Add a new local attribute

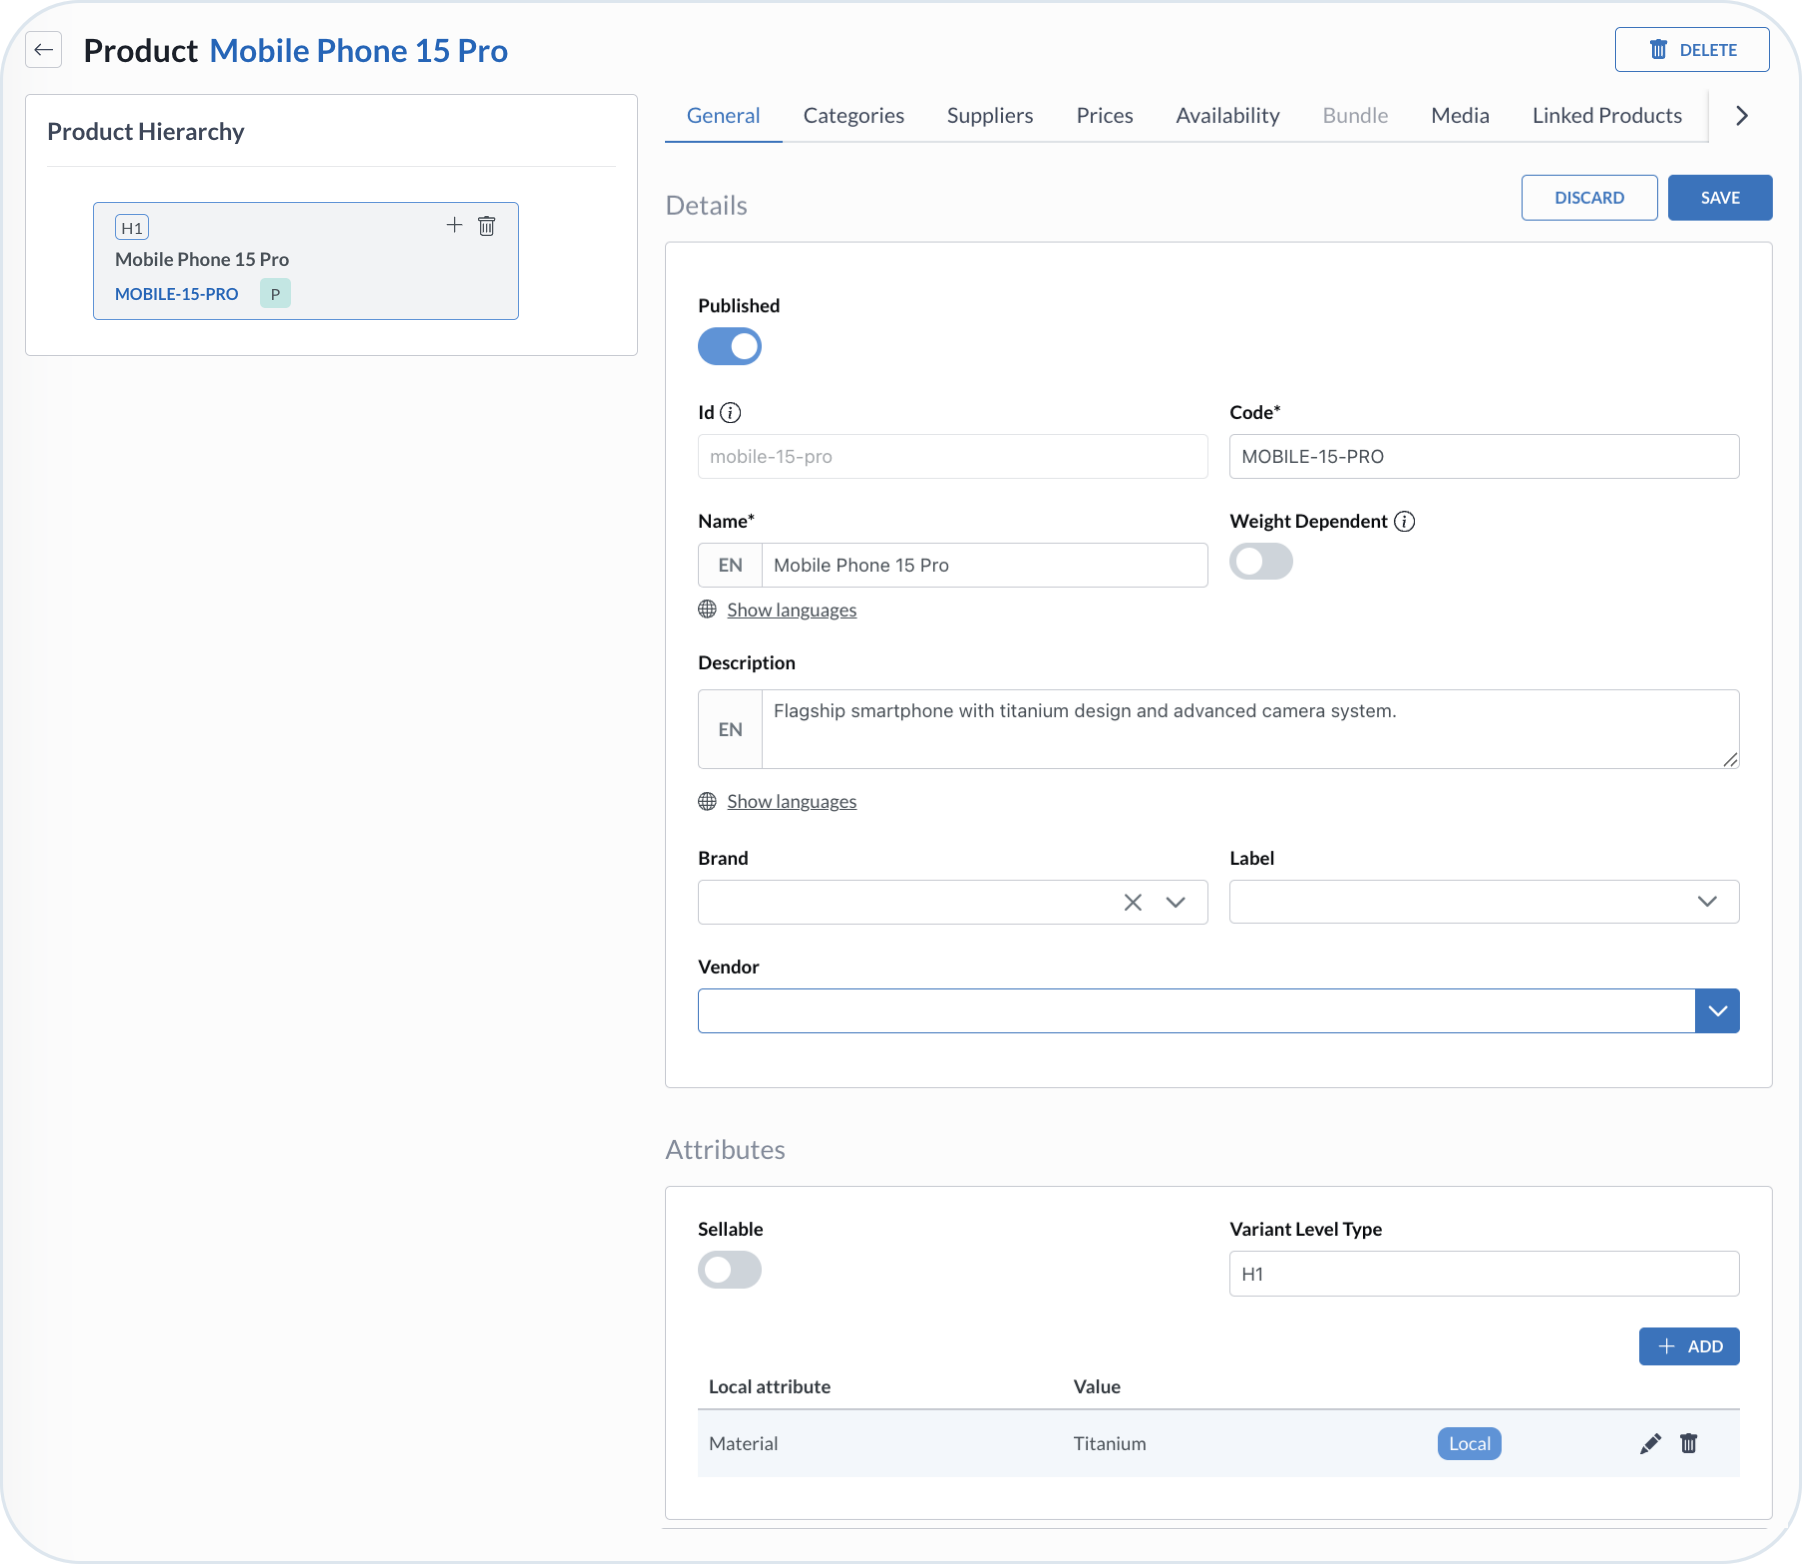pos(1689,1347)
